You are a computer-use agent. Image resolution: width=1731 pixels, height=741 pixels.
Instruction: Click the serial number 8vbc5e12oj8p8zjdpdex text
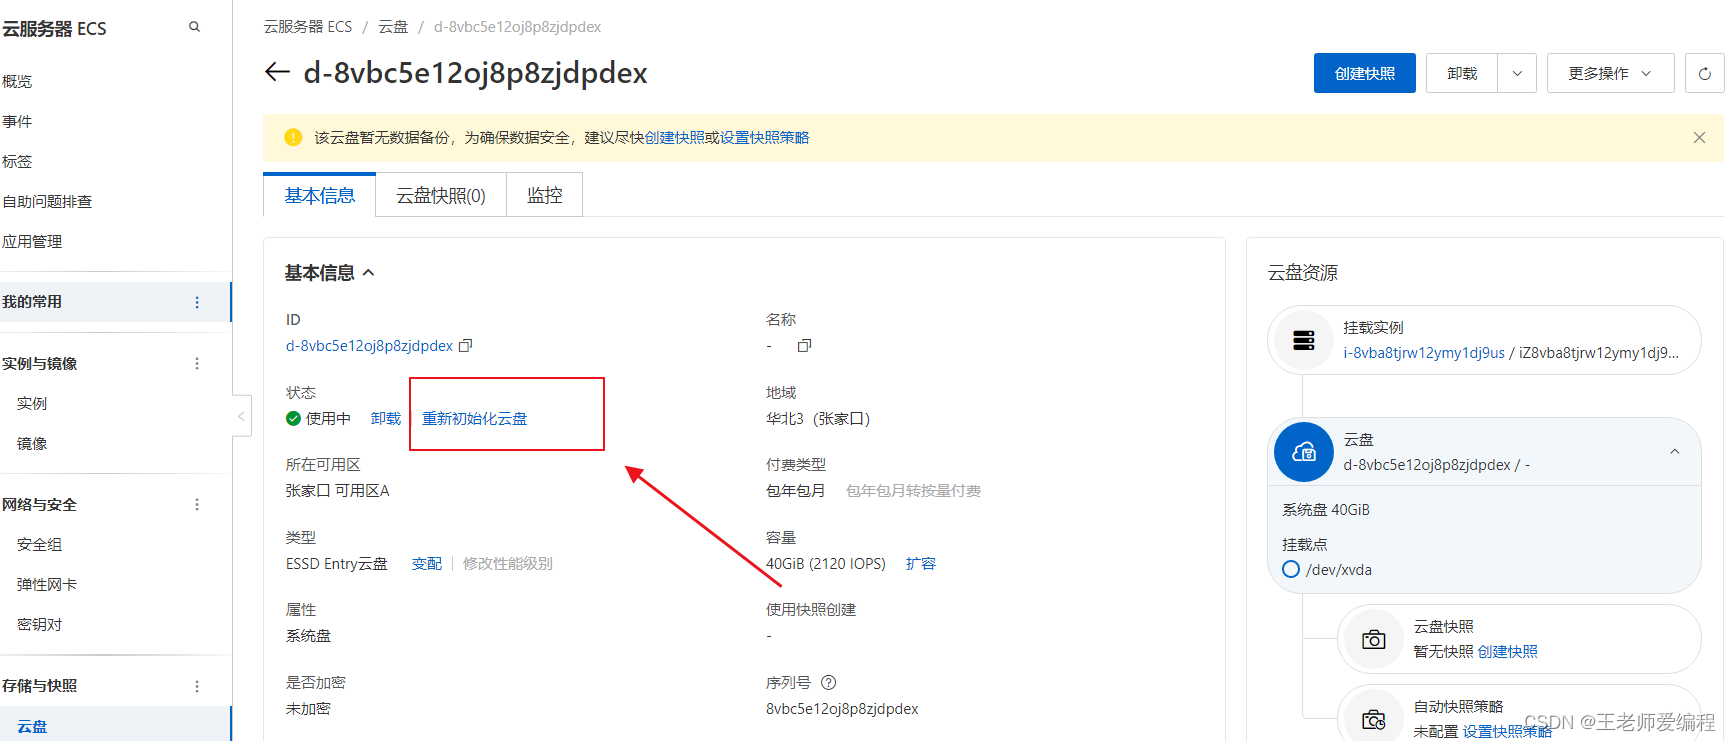click(842, 709)
